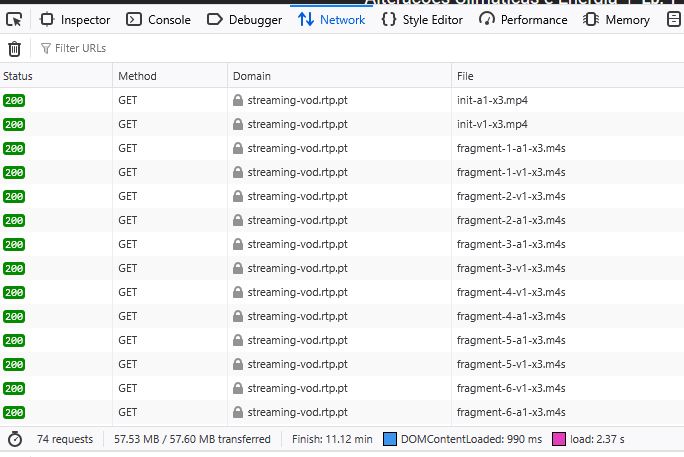Click lock icon on fragment-6-a1-x3.m4s row

[x=238, y=412]
